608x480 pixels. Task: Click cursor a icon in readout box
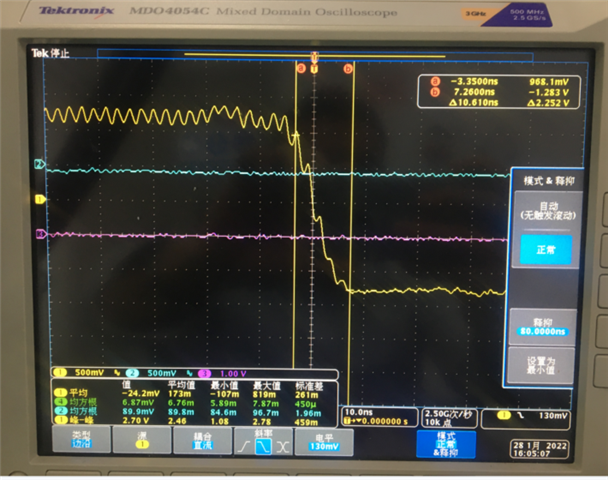click(x=435, y=81)
